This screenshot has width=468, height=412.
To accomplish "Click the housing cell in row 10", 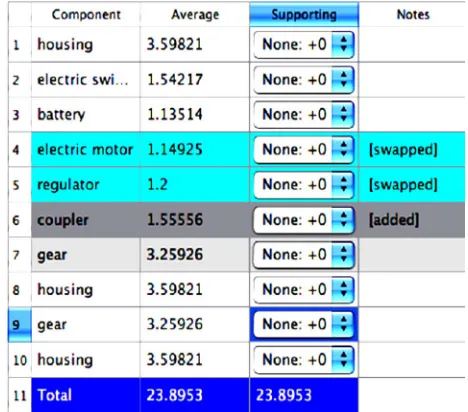I will tap(86, 360).
